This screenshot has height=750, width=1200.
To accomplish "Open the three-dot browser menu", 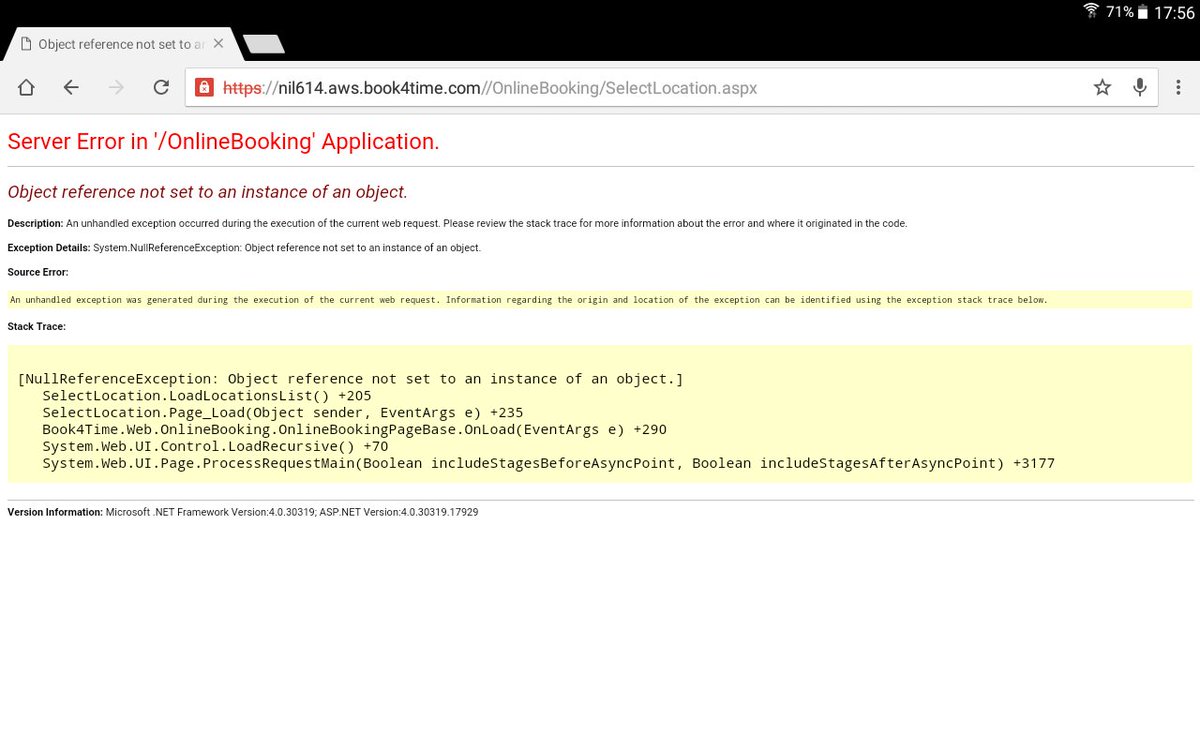I will tap(1178, 88).
